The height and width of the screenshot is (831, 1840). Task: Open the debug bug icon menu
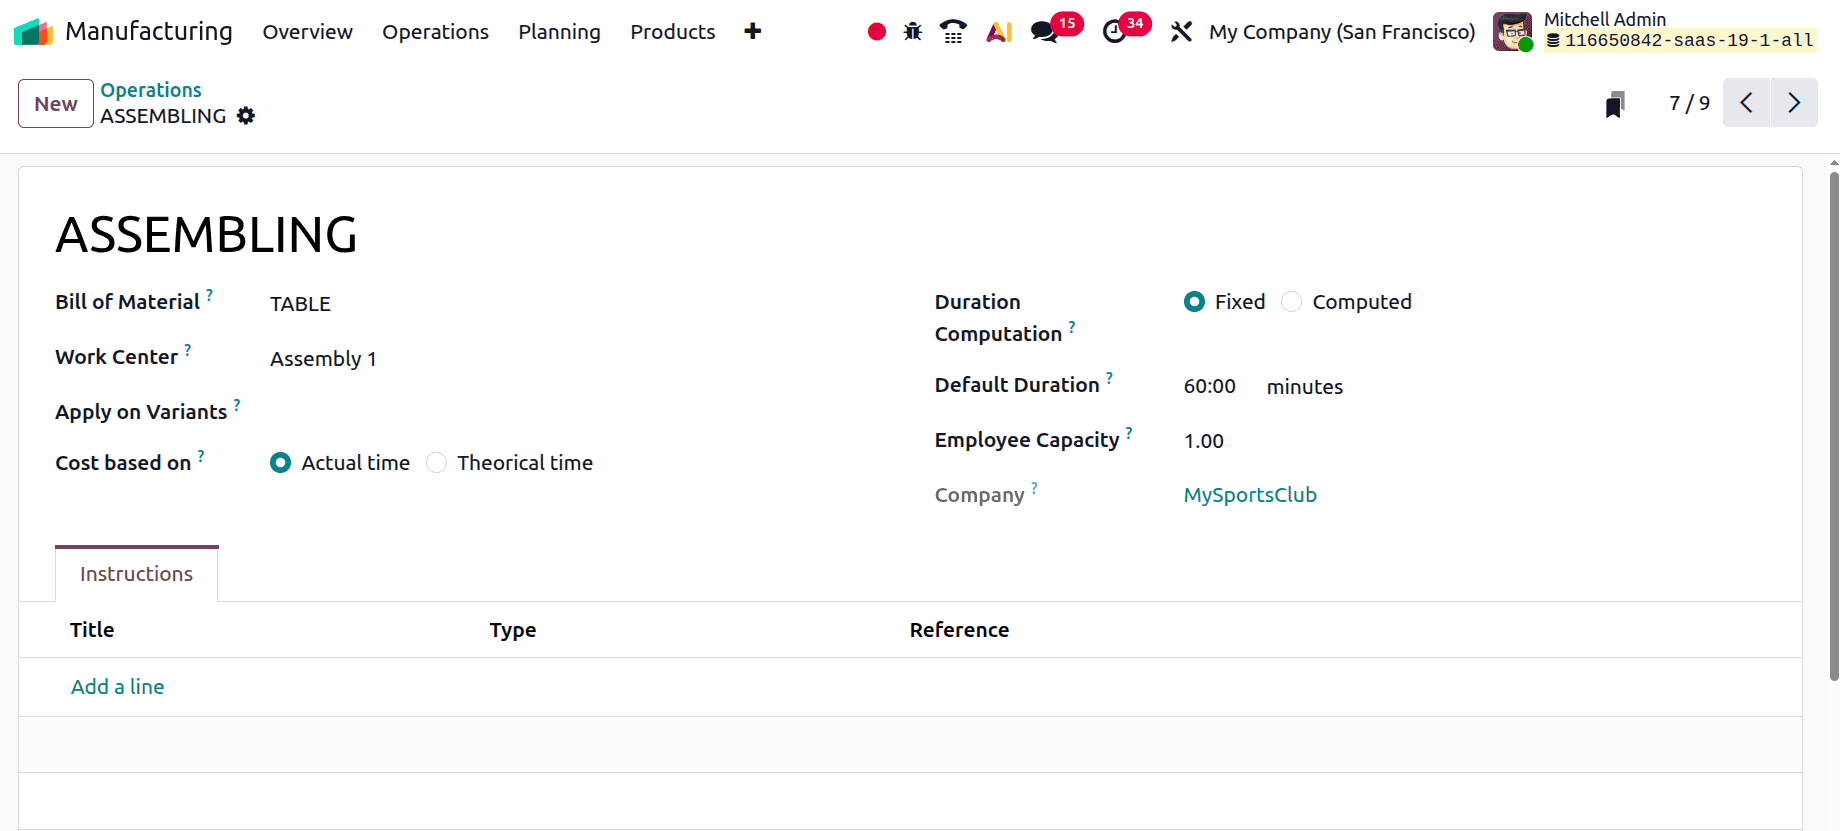click(x=913, y=32)
